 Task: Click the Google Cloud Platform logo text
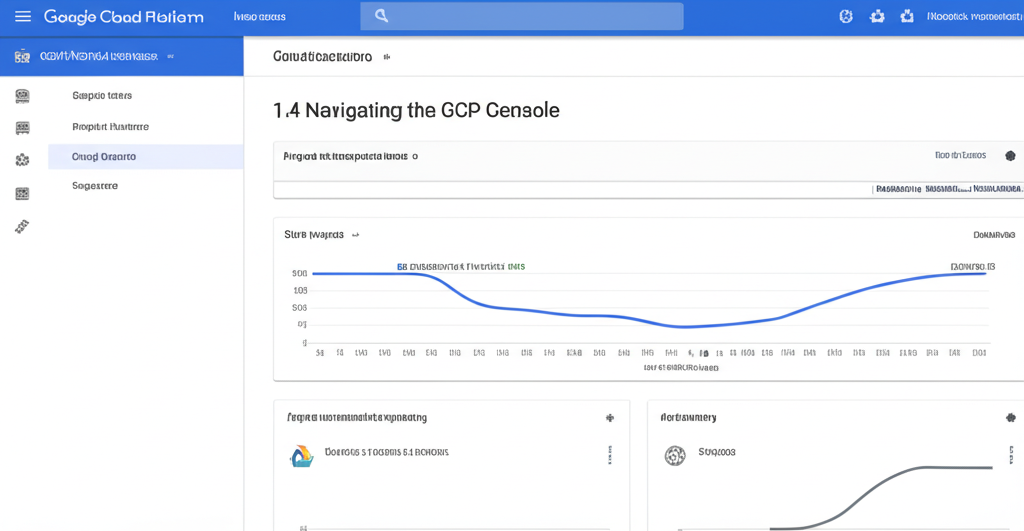[x=123, y=17]
